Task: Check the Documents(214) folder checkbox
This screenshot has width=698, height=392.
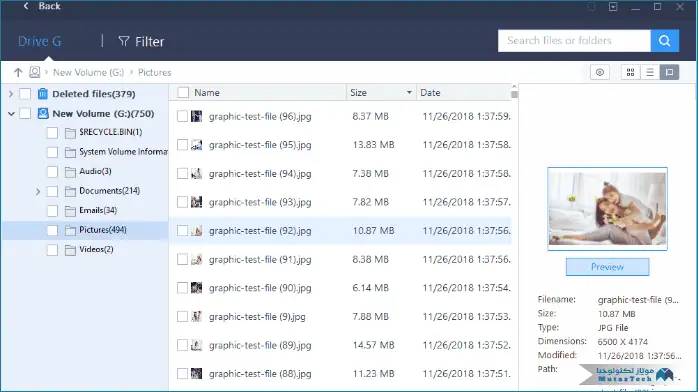Action: [x=52, y=191]
